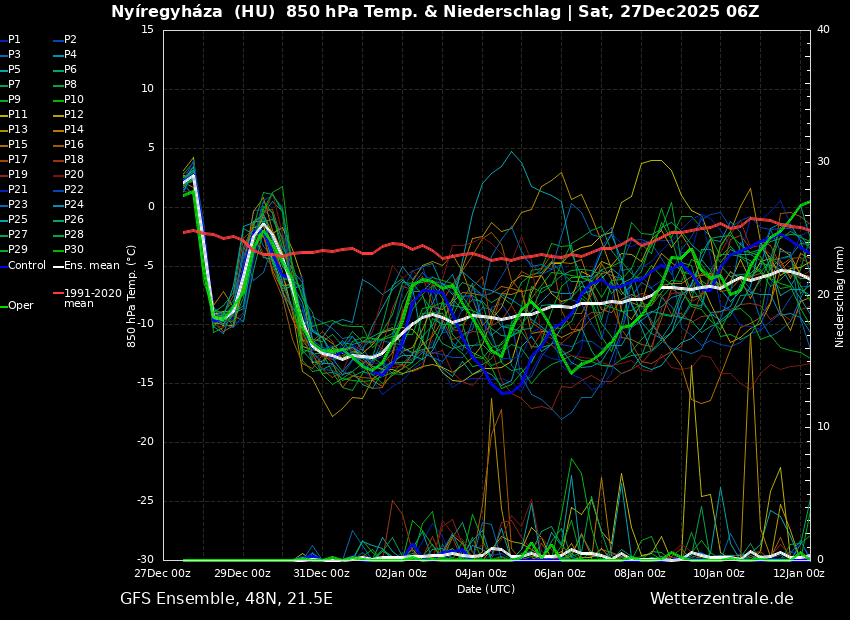
Task: Click the Wetterzentrale.de text at bottom right
Action: coord(721,599)
